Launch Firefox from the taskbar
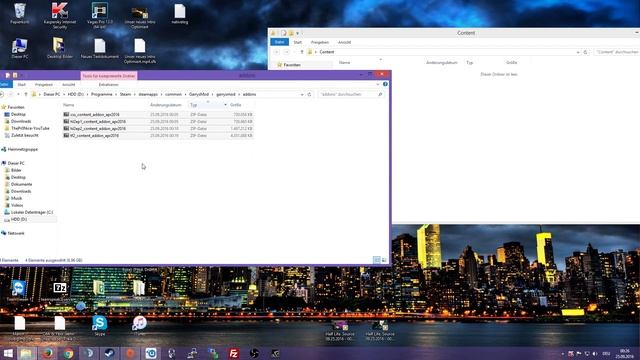Screen dimensions: 640x360 click(47, 353)
